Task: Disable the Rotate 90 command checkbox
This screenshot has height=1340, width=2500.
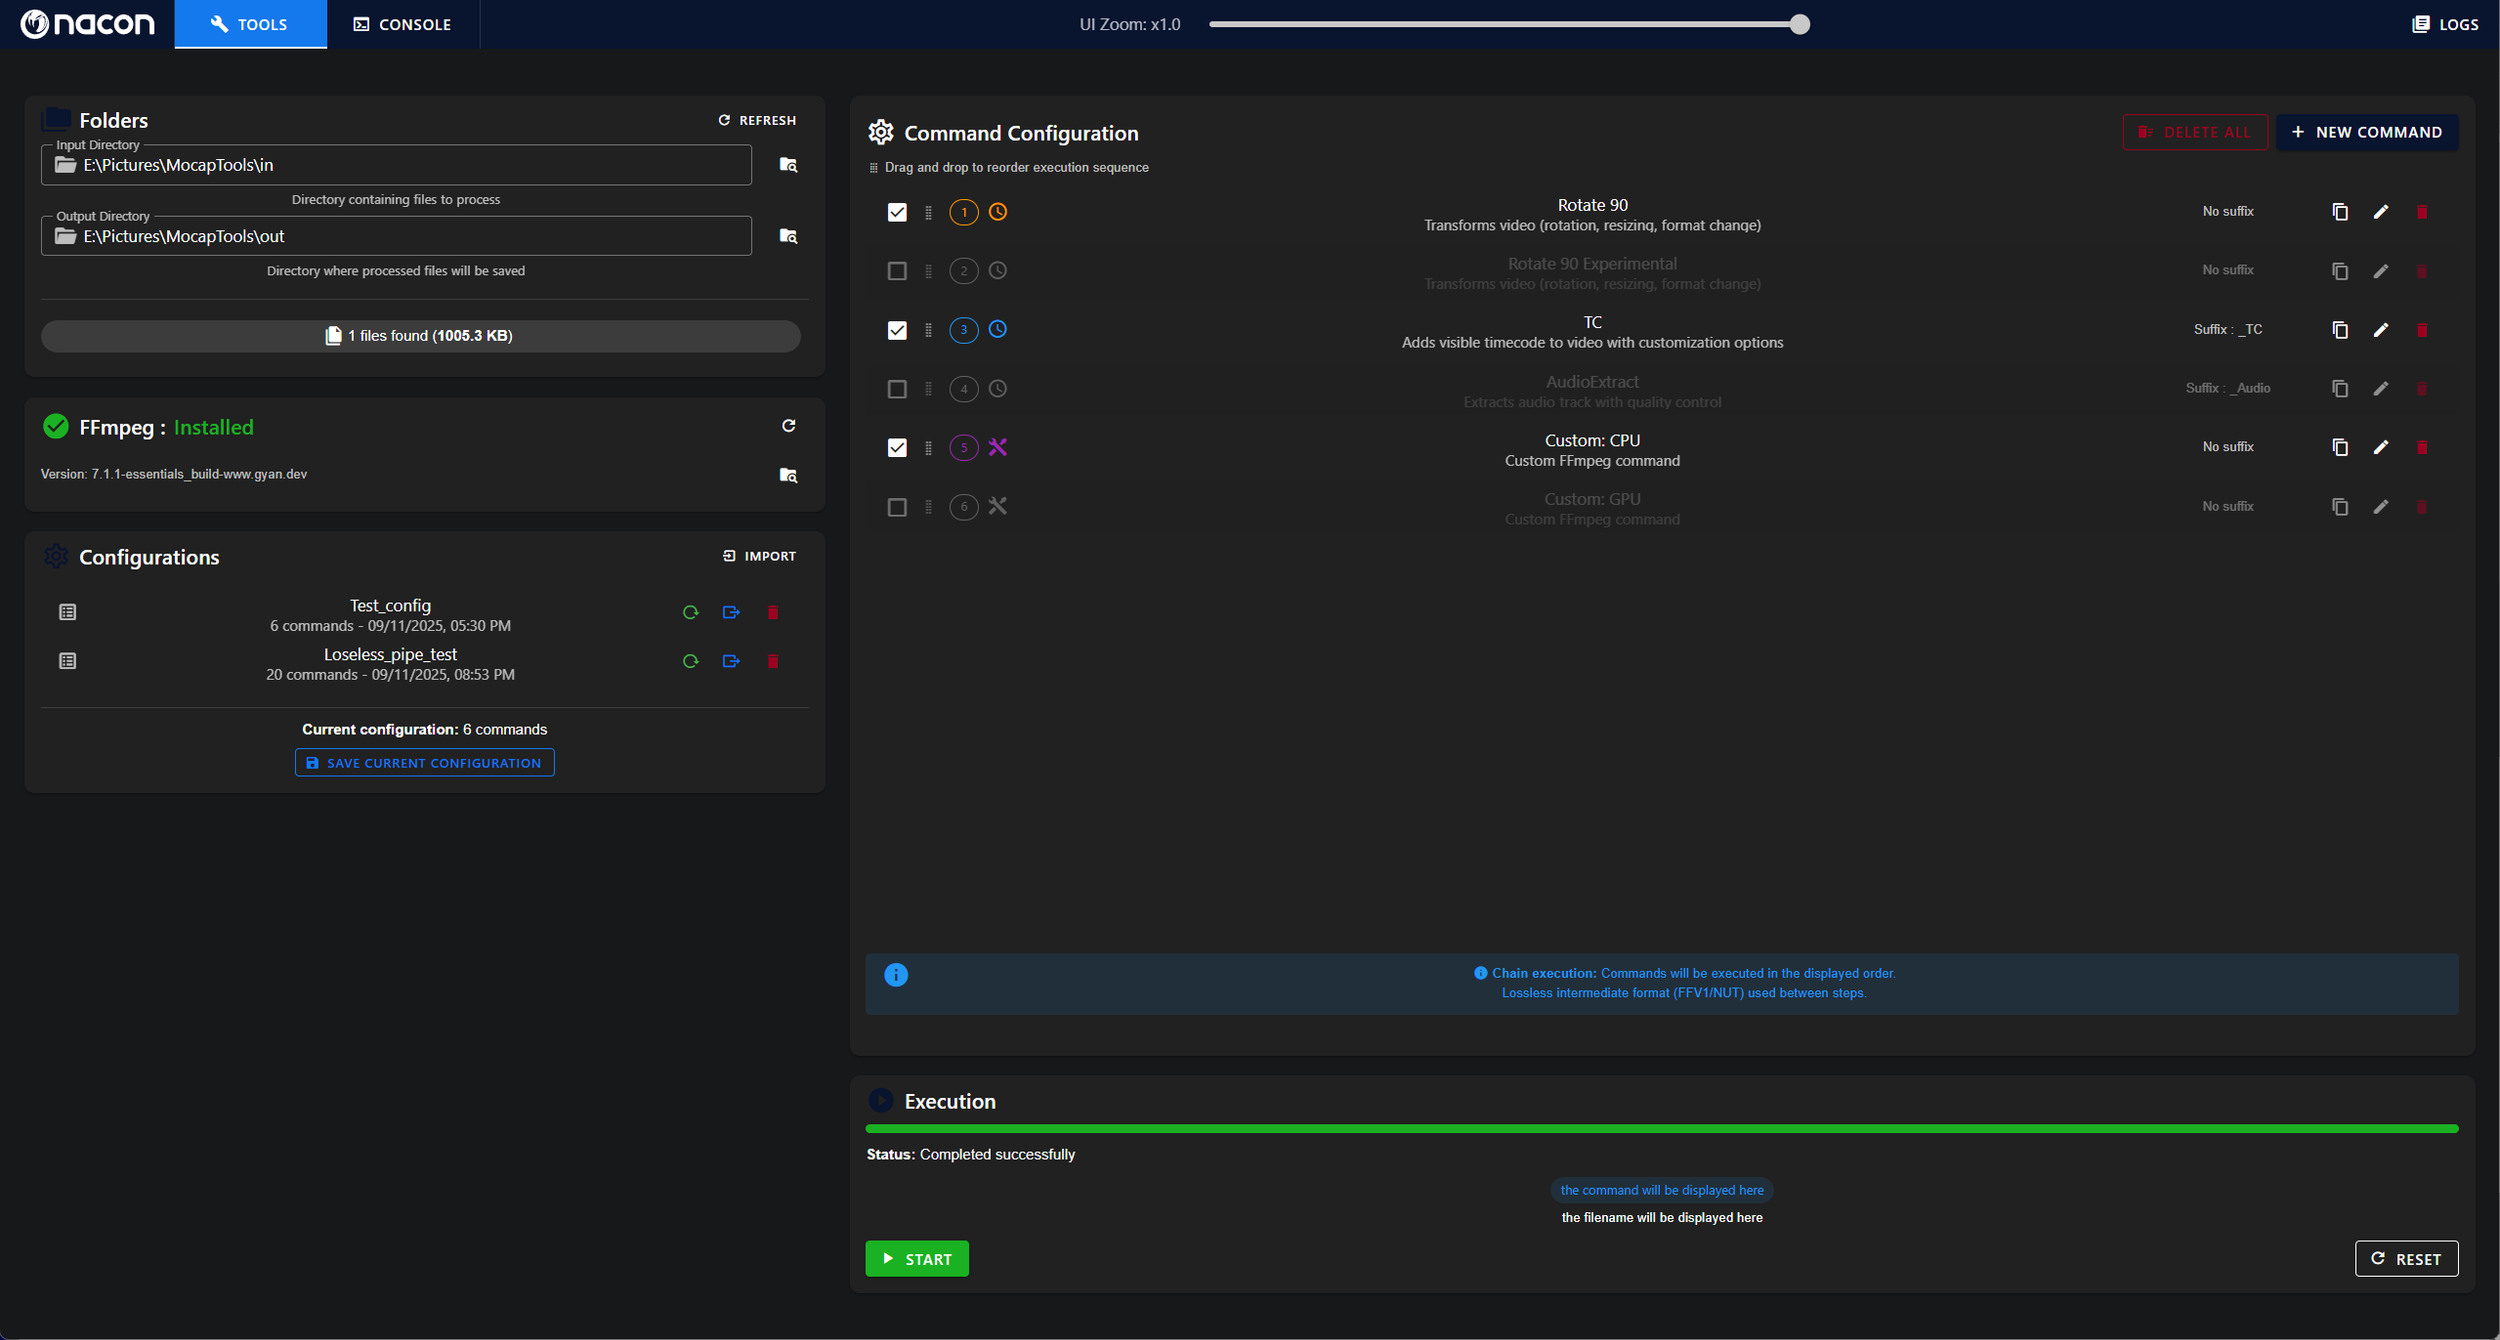Action: 897,212
